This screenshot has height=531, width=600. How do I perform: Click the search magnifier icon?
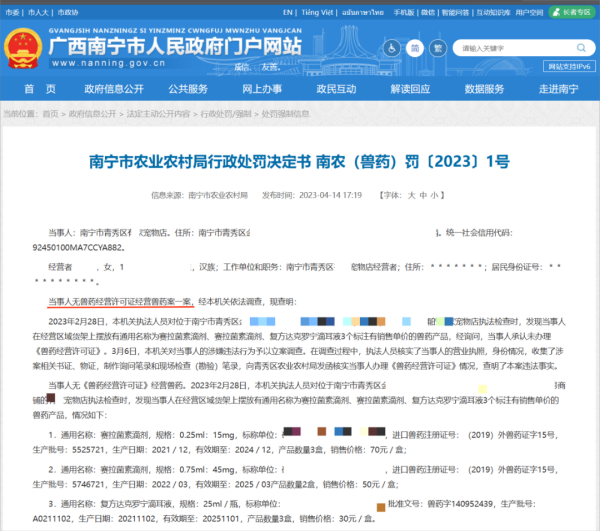click(x=581, y=48)
